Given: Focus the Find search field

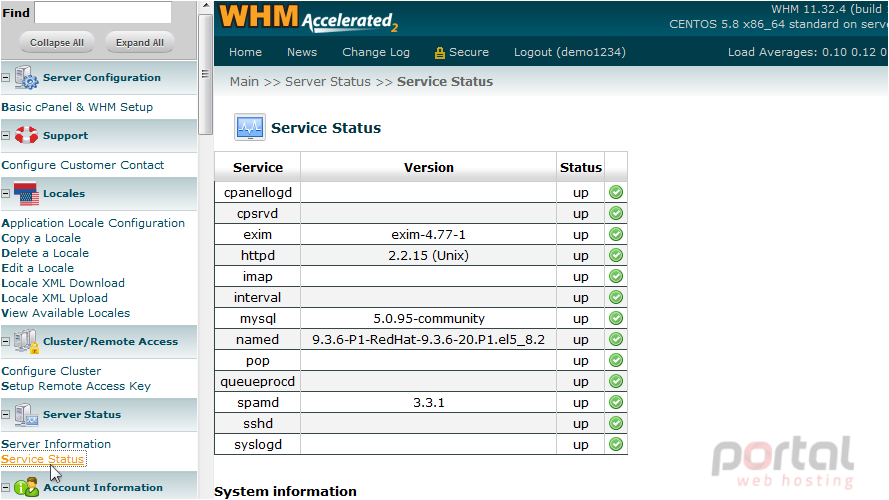Looking at the screenshot, I should [x=103, y=12].
